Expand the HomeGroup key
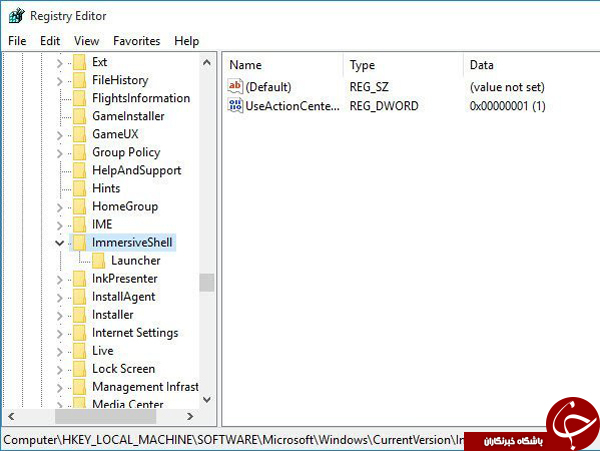Image resolution: width=600 pixels, height=451 pixels. coord(59,207)
